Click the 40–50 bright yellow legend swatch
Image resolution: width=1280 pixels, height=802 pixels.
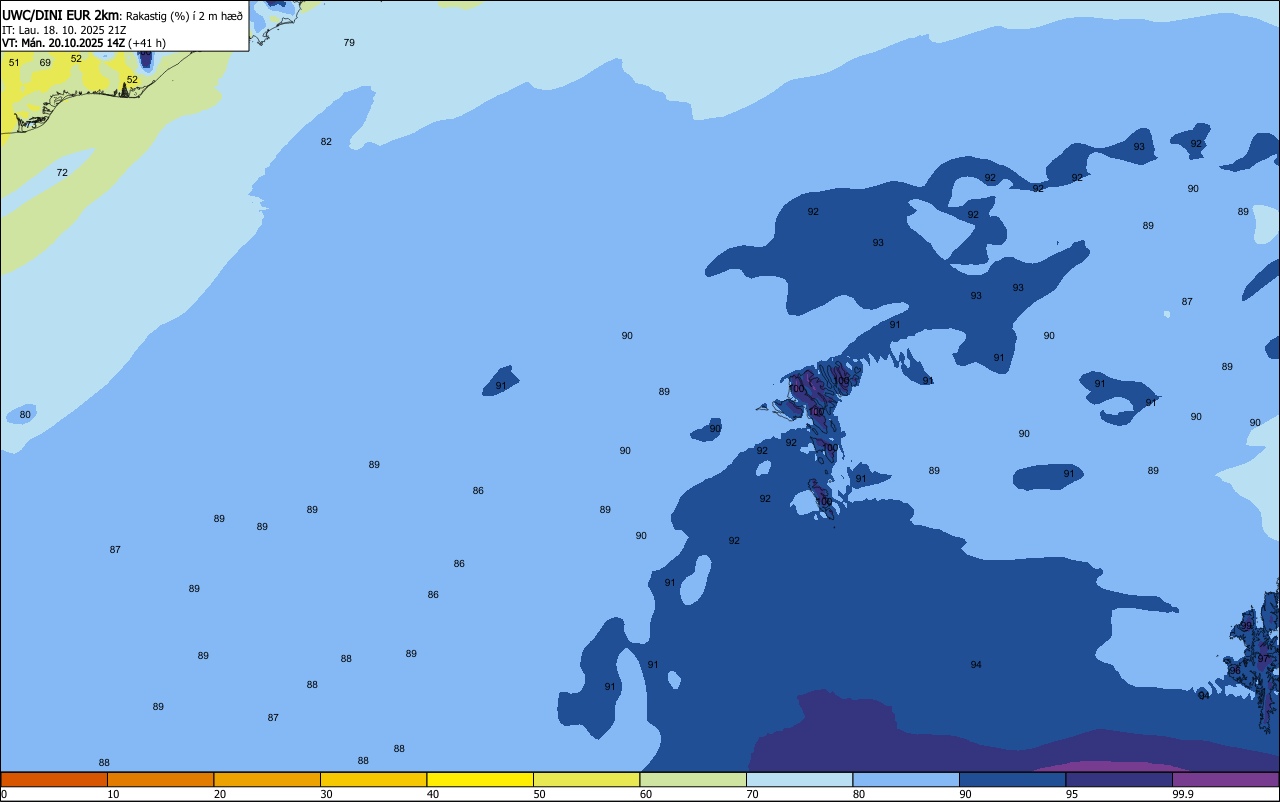coord(480,779)
